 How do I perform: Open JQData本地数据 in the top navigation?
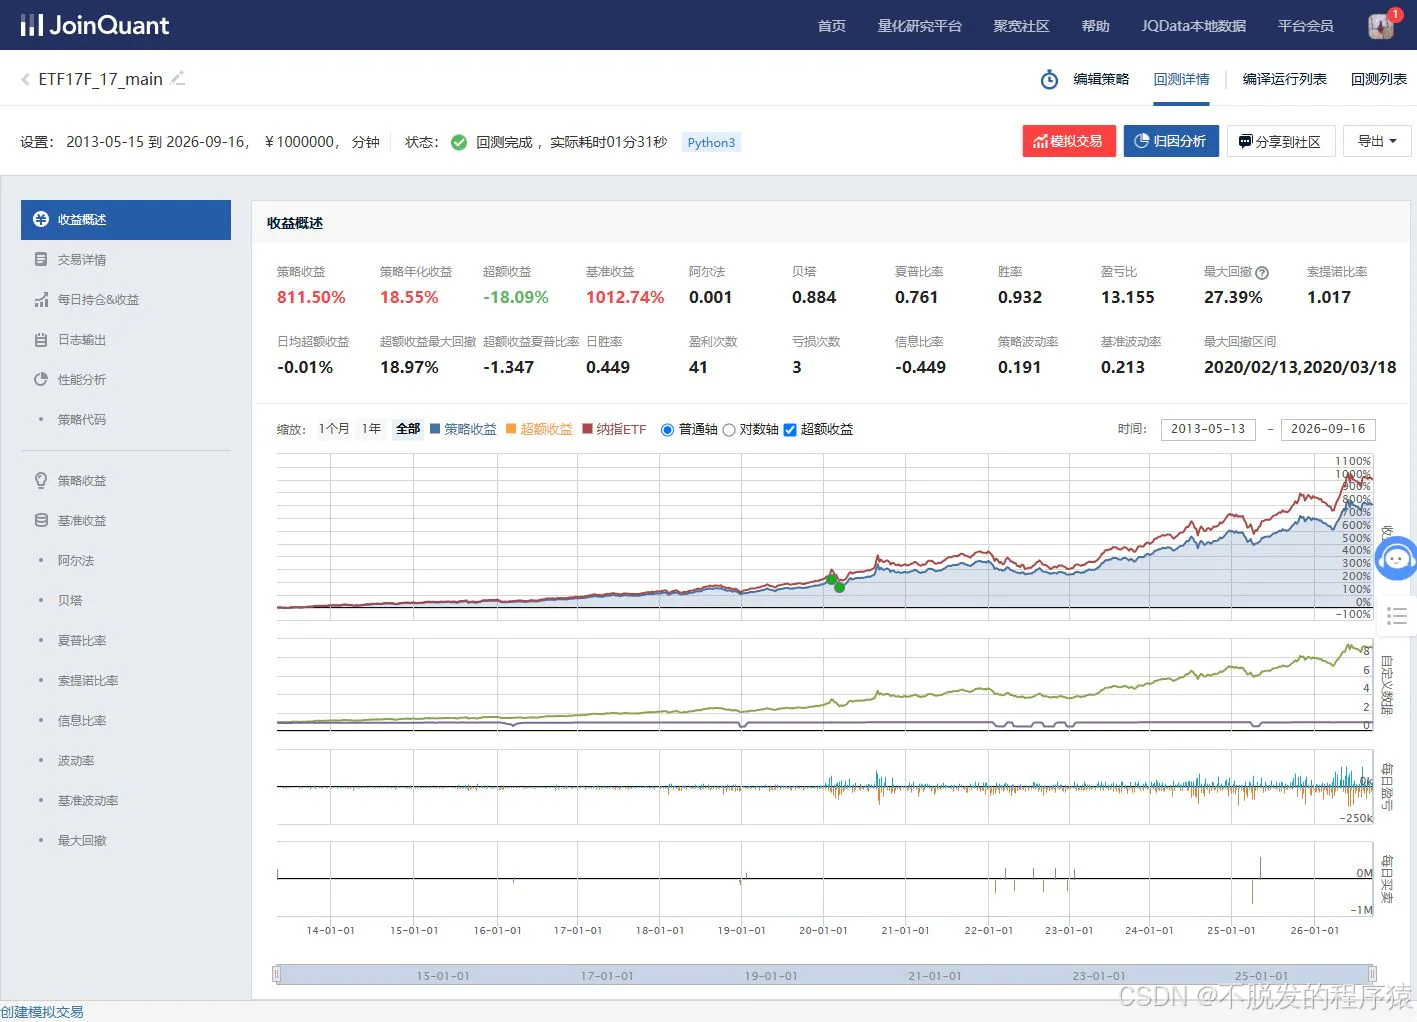click(1194, 26)
